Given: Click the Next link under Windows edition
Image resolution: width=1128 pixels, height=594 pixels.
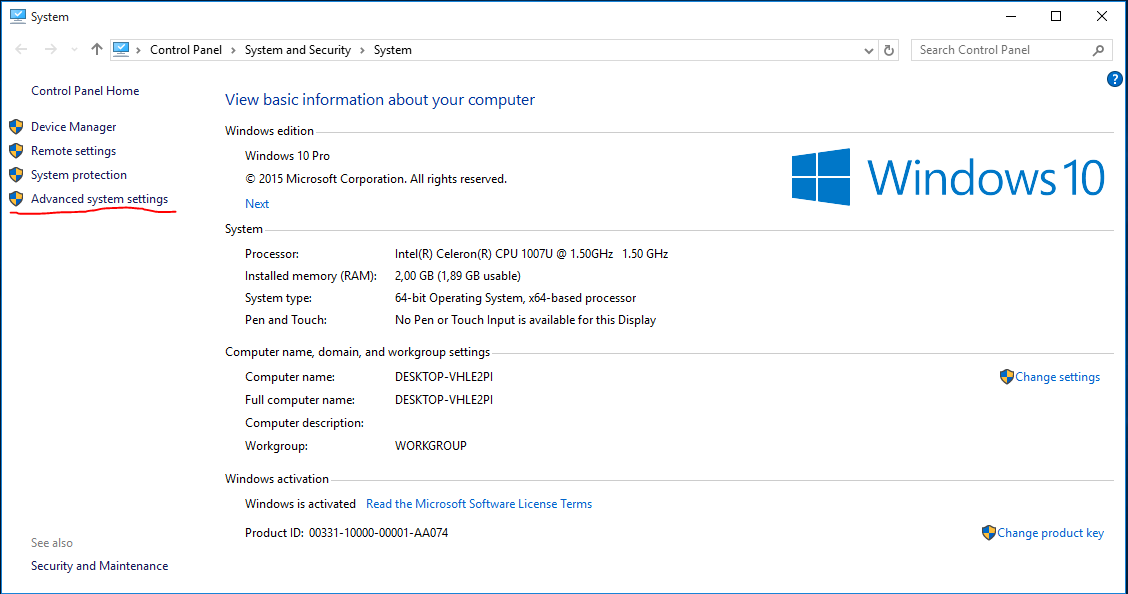Looking at the screenshot, I should [257, 203].
